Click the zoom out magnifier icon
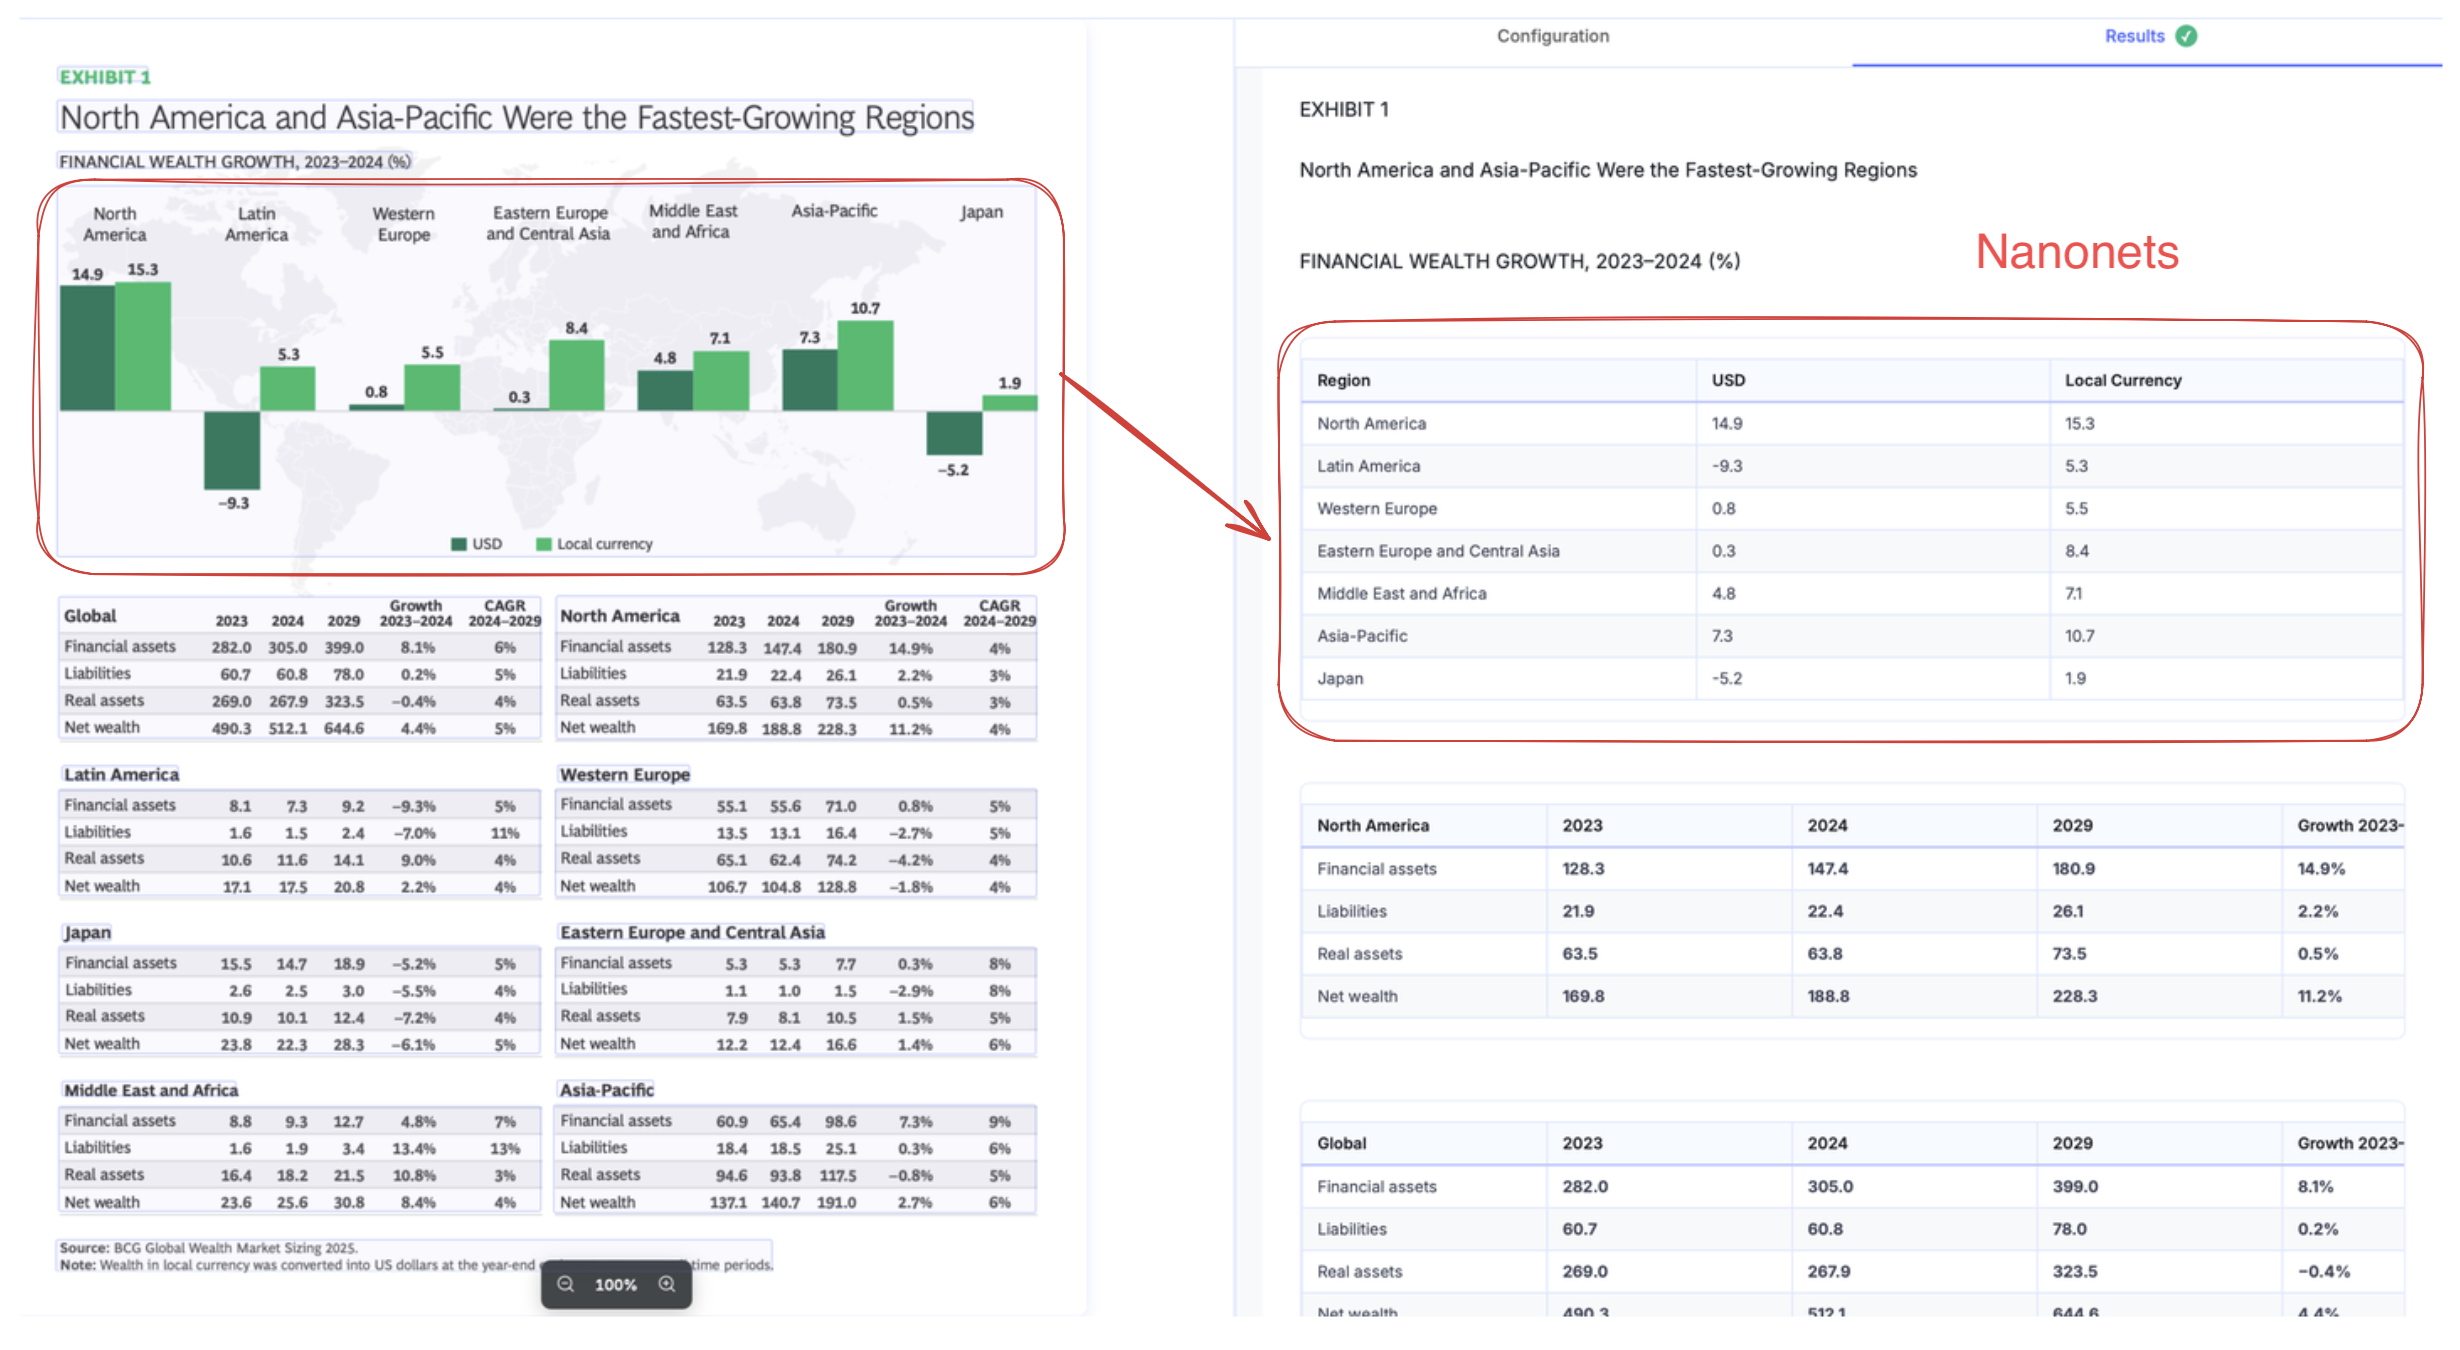 click(566, 1285)
